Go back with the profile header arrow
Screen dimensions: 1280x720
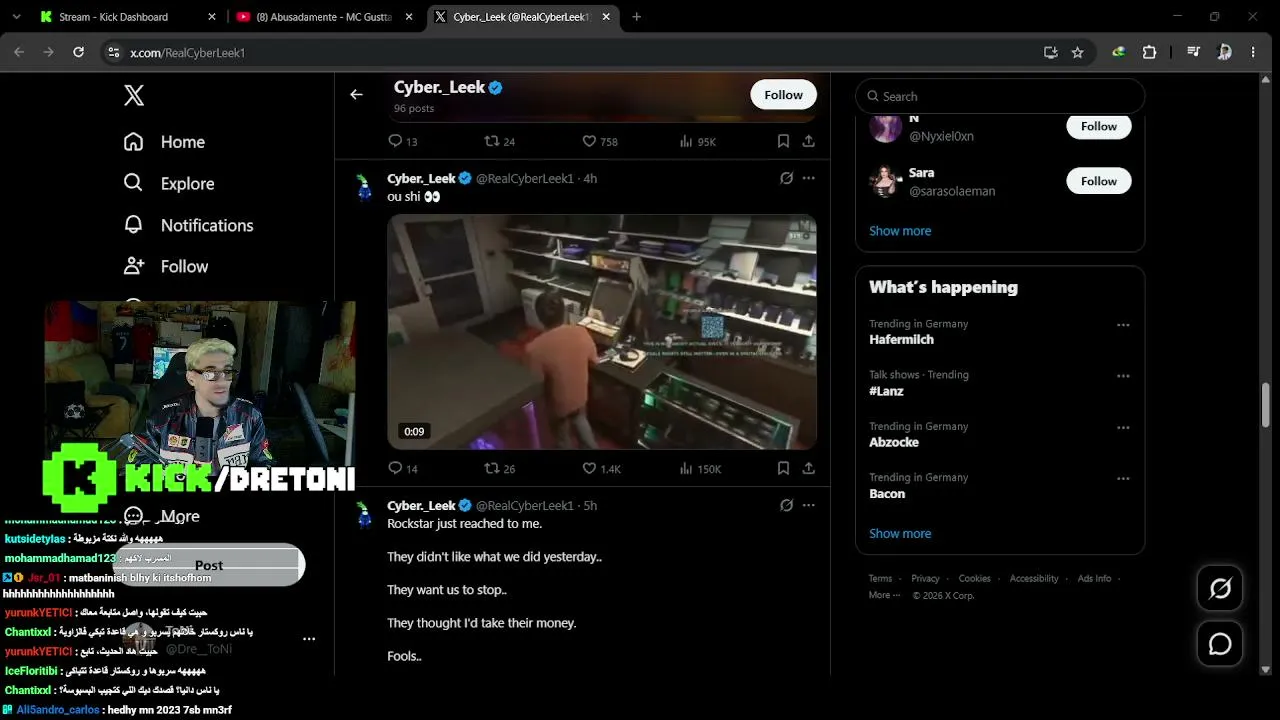356,94
